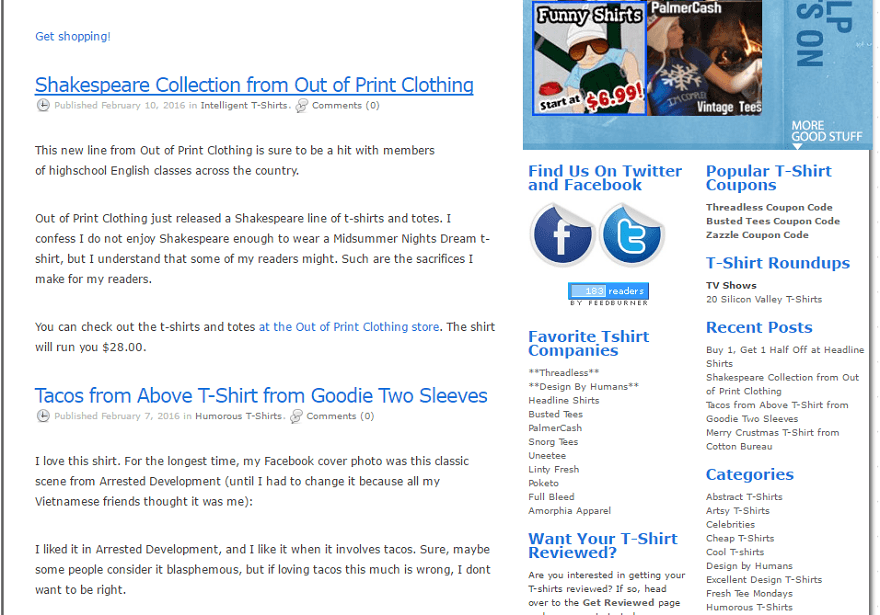Screen dimensions: 880x615
Task: Open Shakespeare Collection from Out of Print Clothing post
Action: click(254, 85)
